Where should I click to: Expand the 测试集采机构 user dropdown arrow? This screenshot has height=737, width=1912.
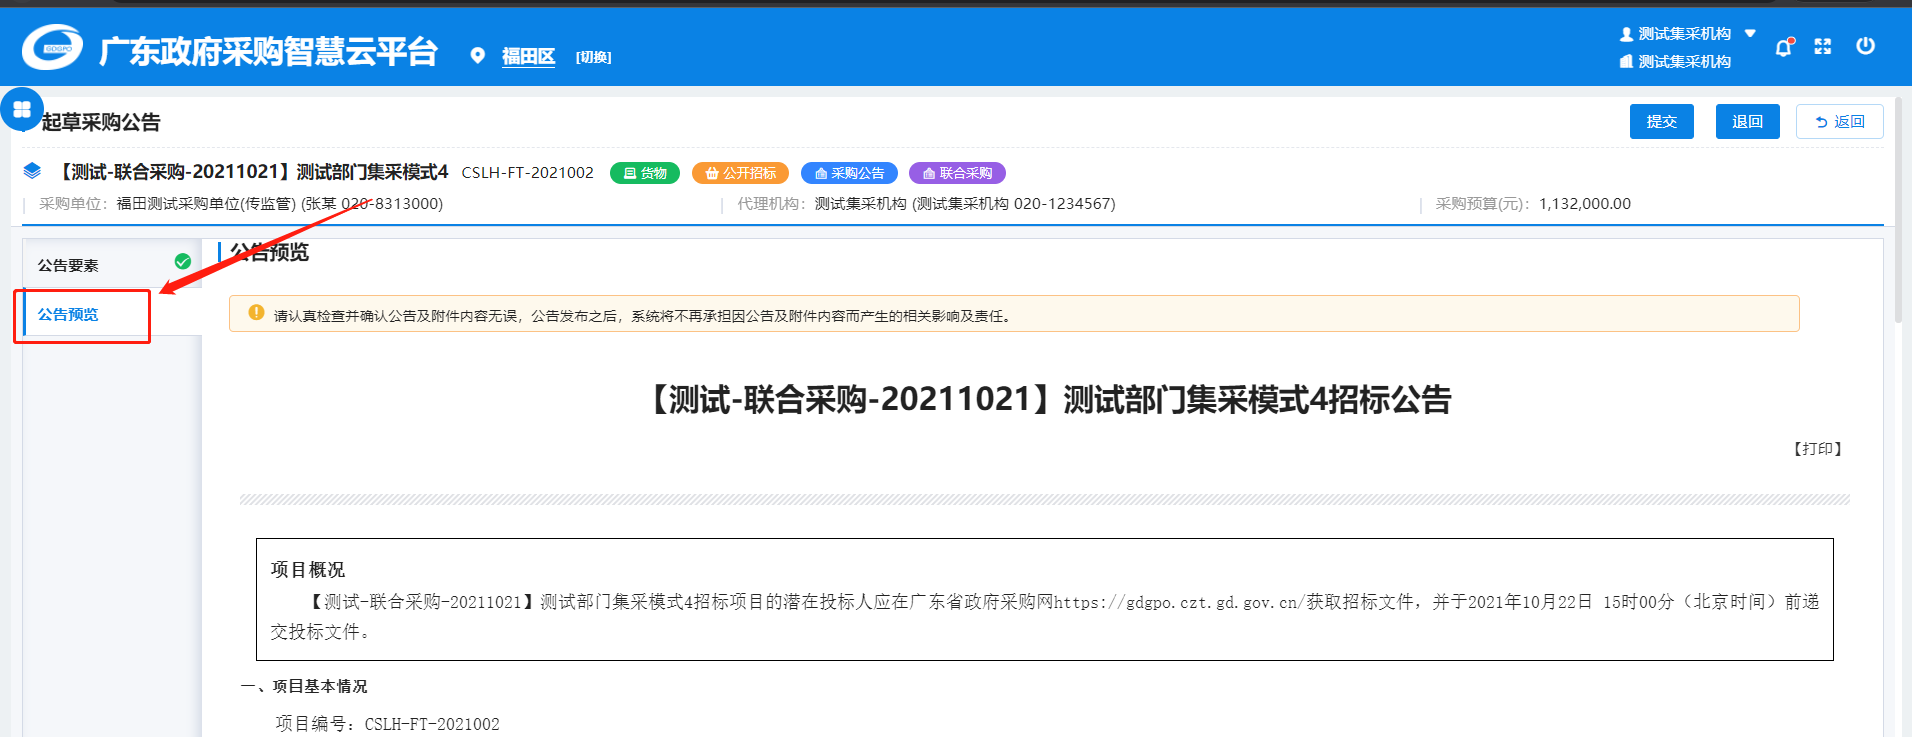coord(1750,34)
